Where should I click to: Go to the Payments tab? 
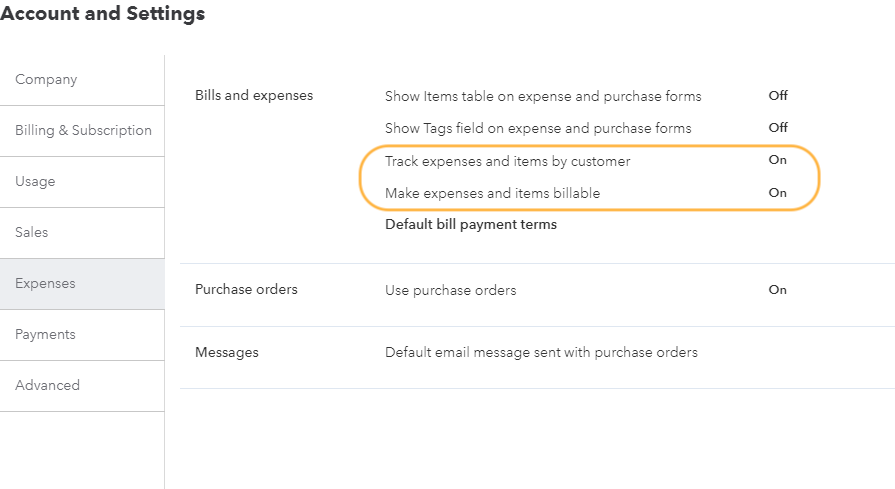[45, 335]
